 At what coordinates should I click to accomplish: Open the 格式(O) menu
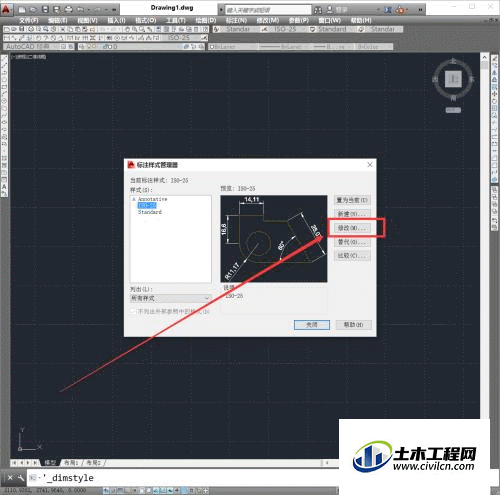point(146,20)
